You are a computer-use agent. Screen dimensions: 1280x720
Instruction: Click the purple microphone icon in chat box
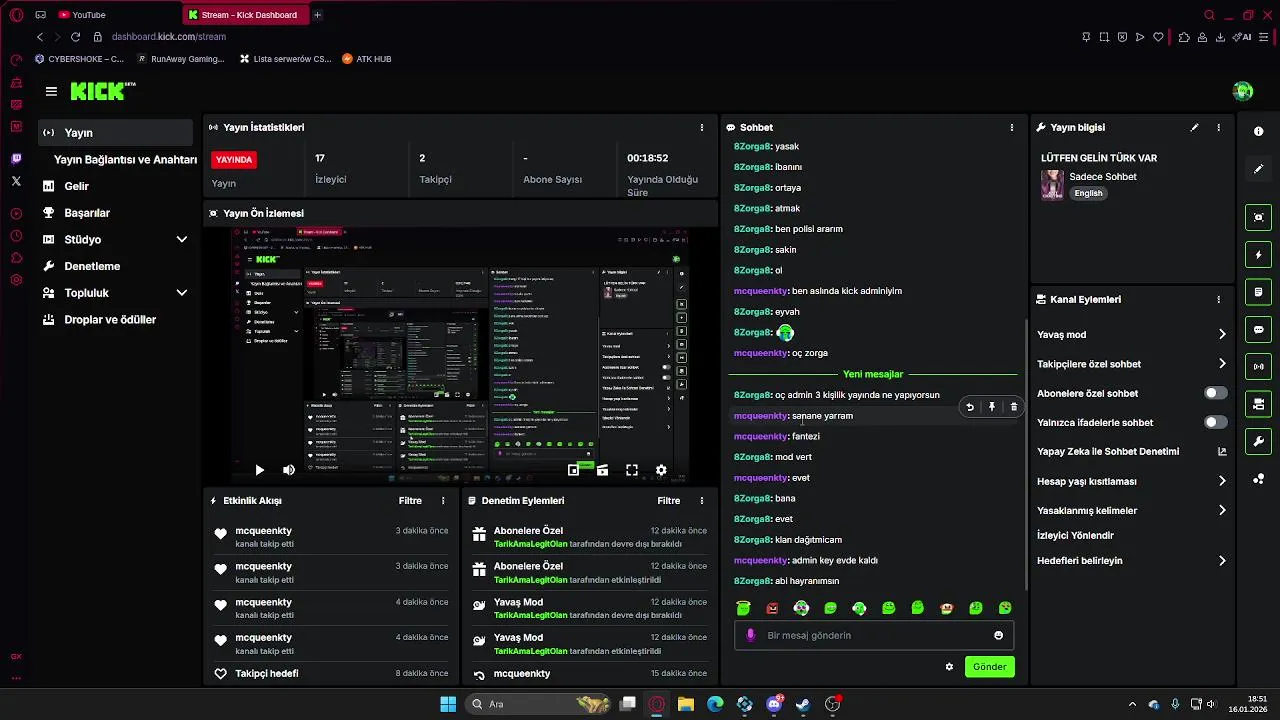coord(751,636)
